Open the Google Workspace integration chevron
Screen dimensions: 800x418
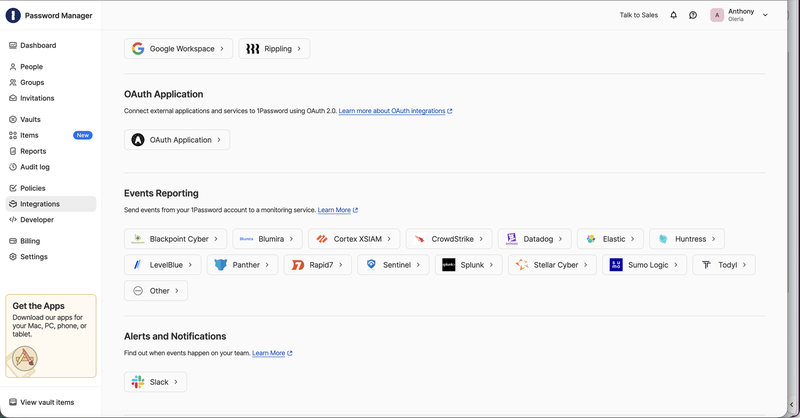[222, 48]
